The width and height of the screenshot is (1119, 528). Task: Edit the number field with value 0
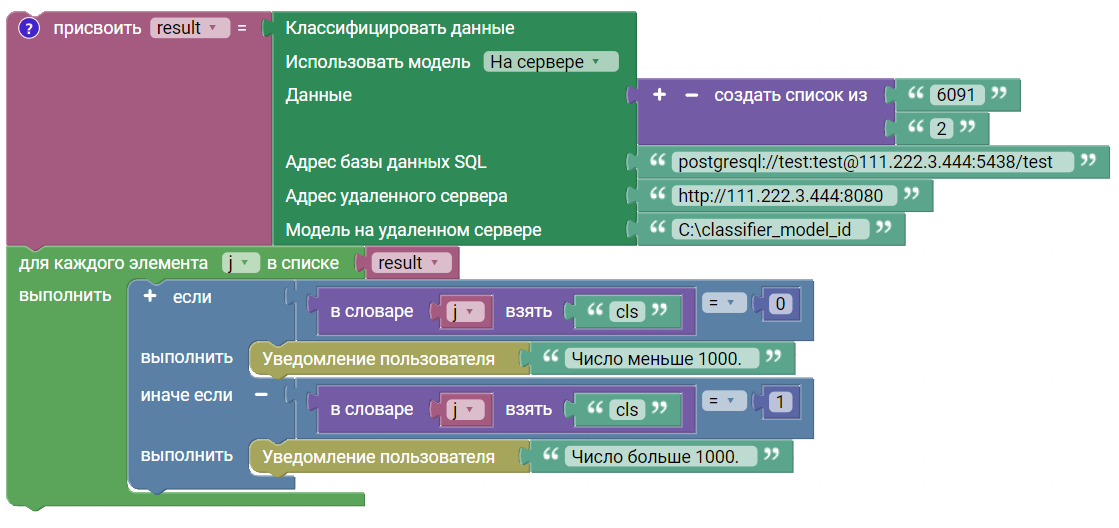[780, 305]
